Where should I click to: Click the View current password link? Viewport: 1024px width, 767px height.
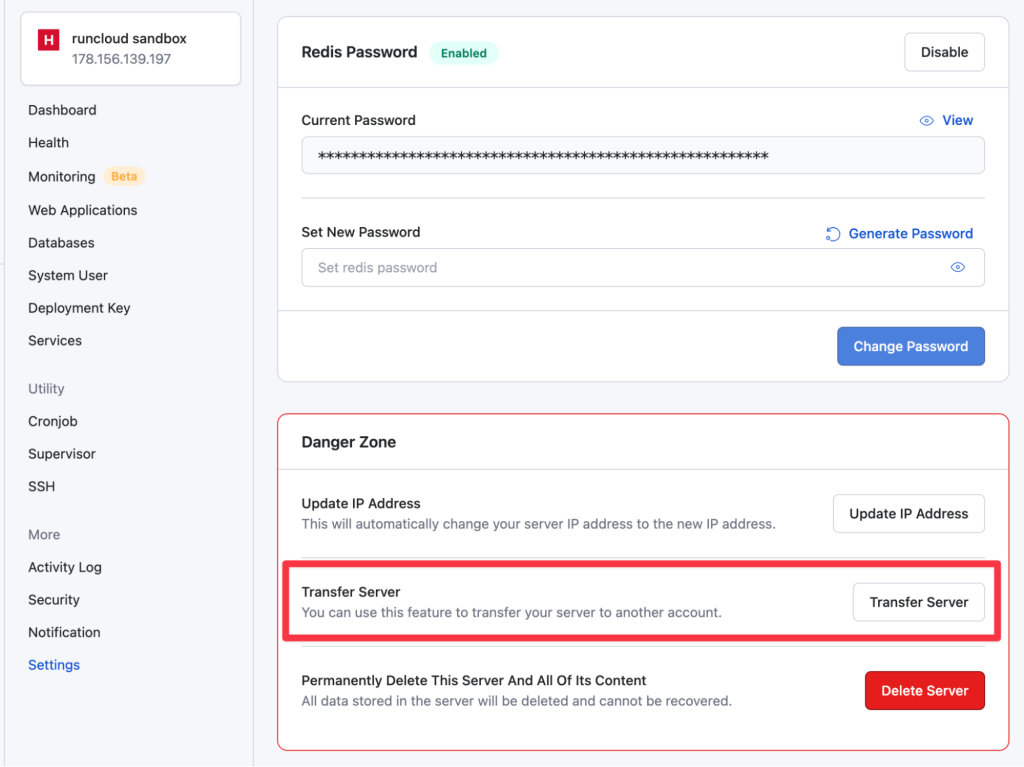pos(957,120)
